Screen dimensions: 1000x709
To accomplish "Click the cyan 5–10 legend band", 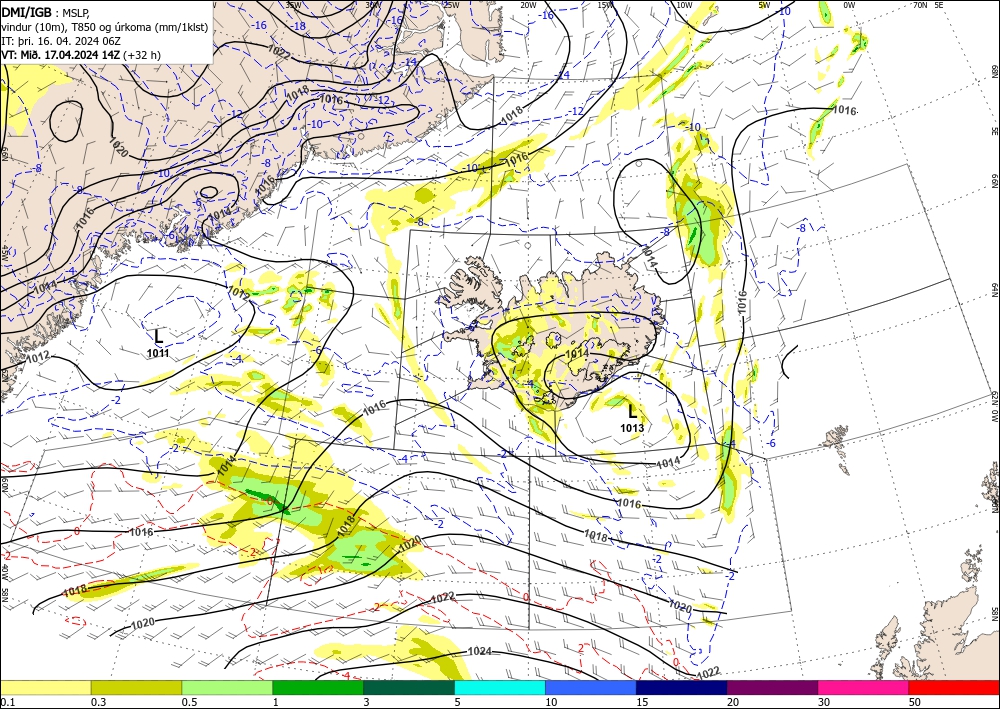I will [500, 687].
